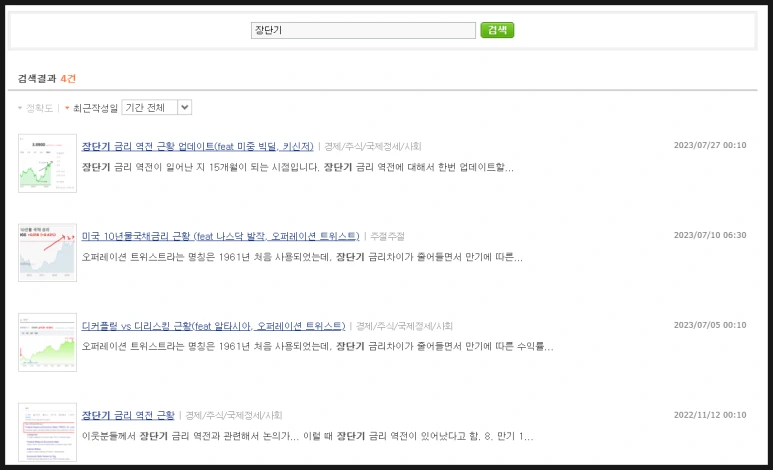
Task: Open post 디커플링 vs 디리스킹 근황(feat 알타시아, 오퍼레이션 트위스트)
Action: [x=213, y=326]
